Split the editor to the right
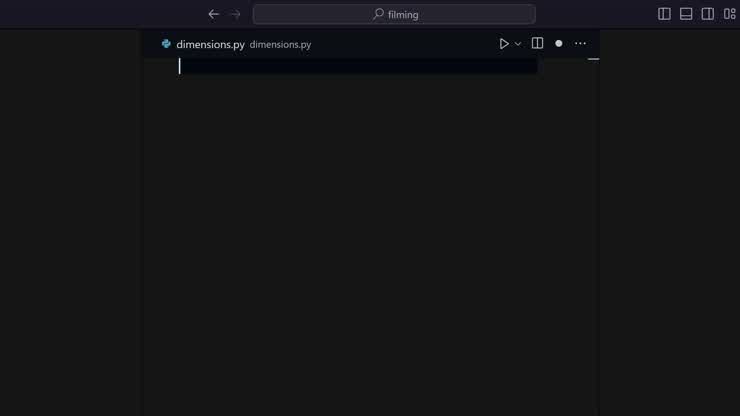 [537, 43]
